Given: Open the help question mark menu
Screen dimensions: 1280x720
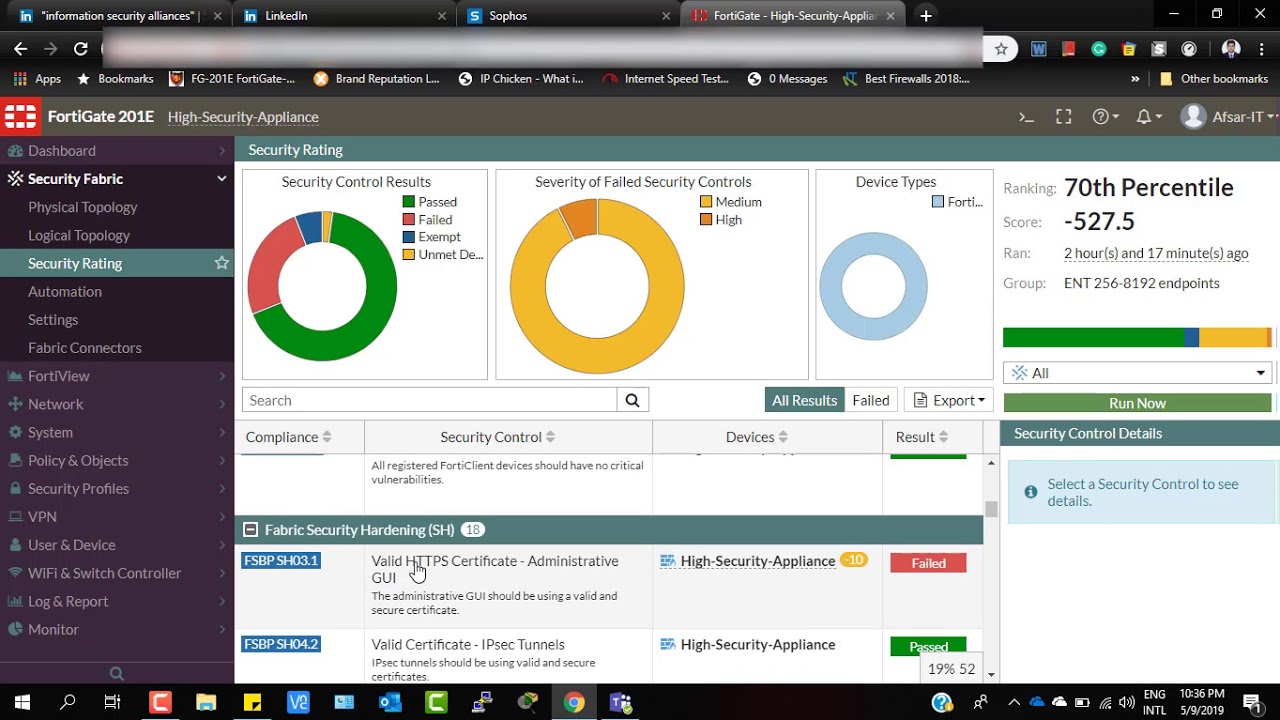Looking at the screenshot, I should pyautogui.click(x=1105, y=117).
